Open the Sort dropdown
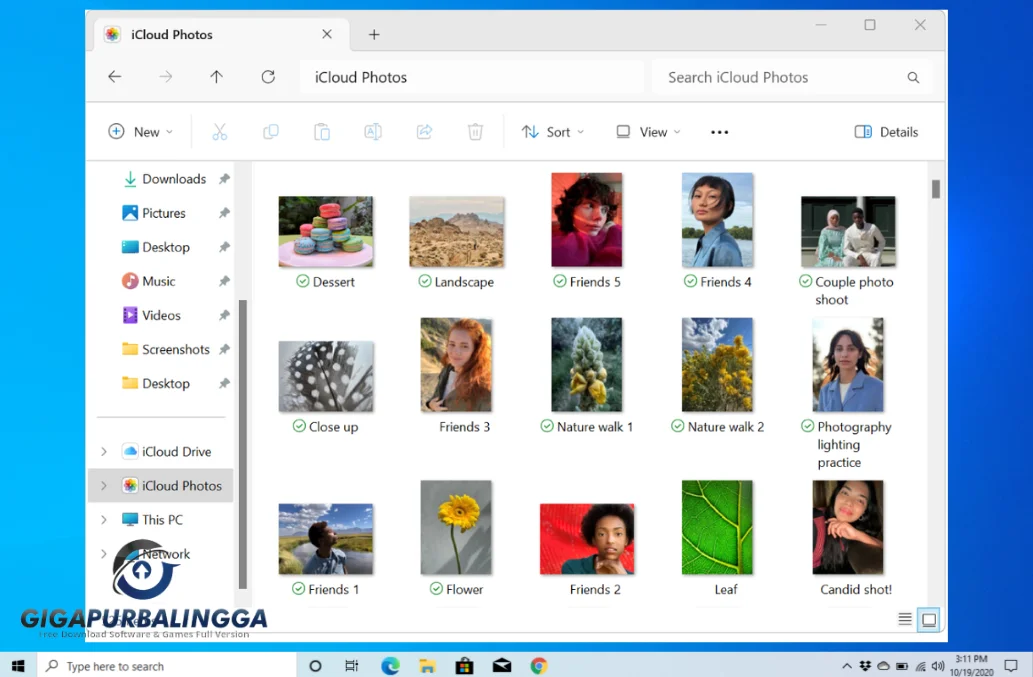This screenshot has height=677, width=1033. tap(553, 132)
